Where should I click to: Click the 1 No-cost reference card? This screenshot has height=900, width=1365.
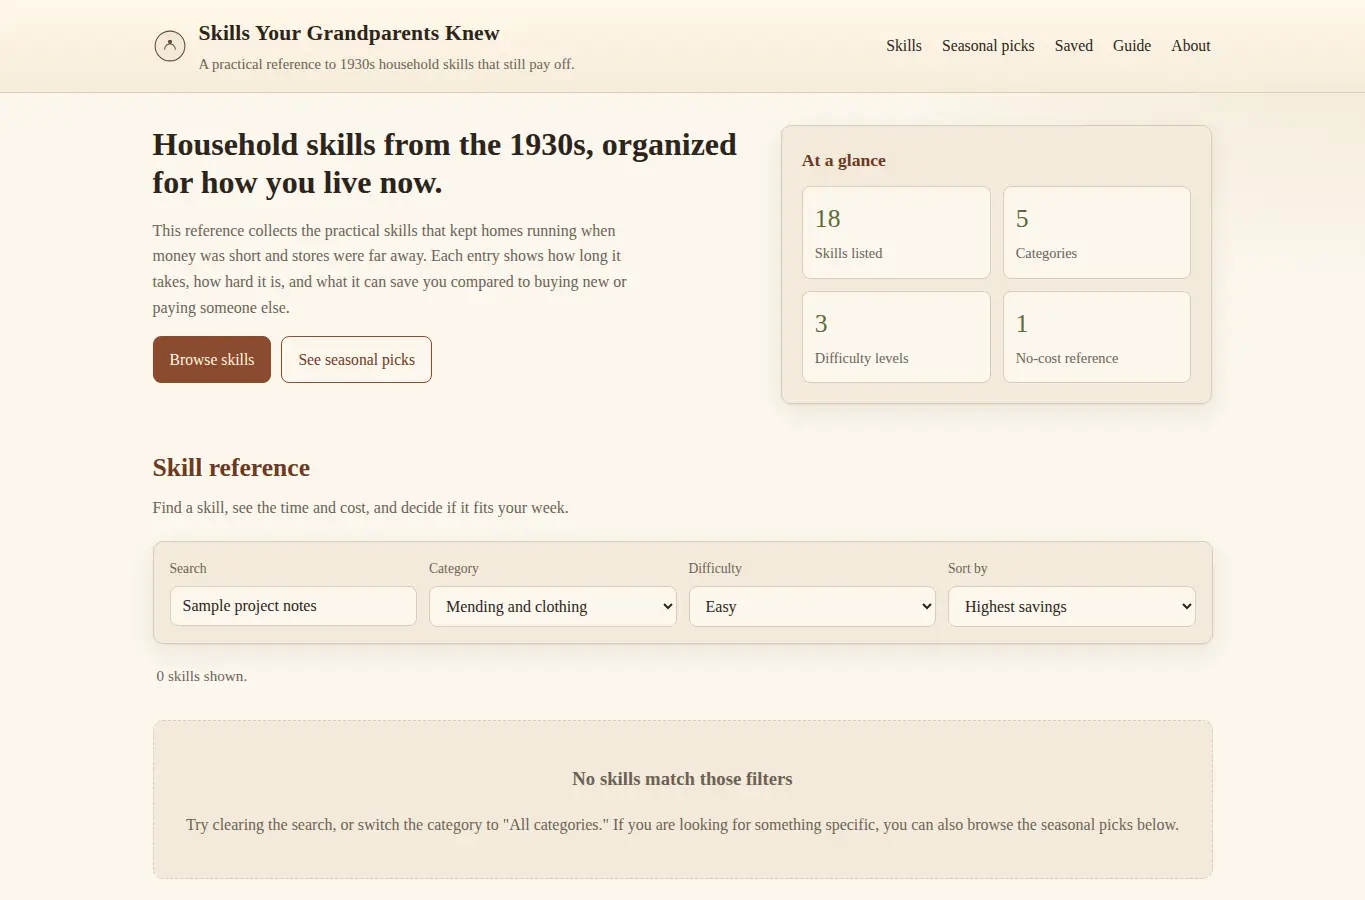coord(1097,337)
